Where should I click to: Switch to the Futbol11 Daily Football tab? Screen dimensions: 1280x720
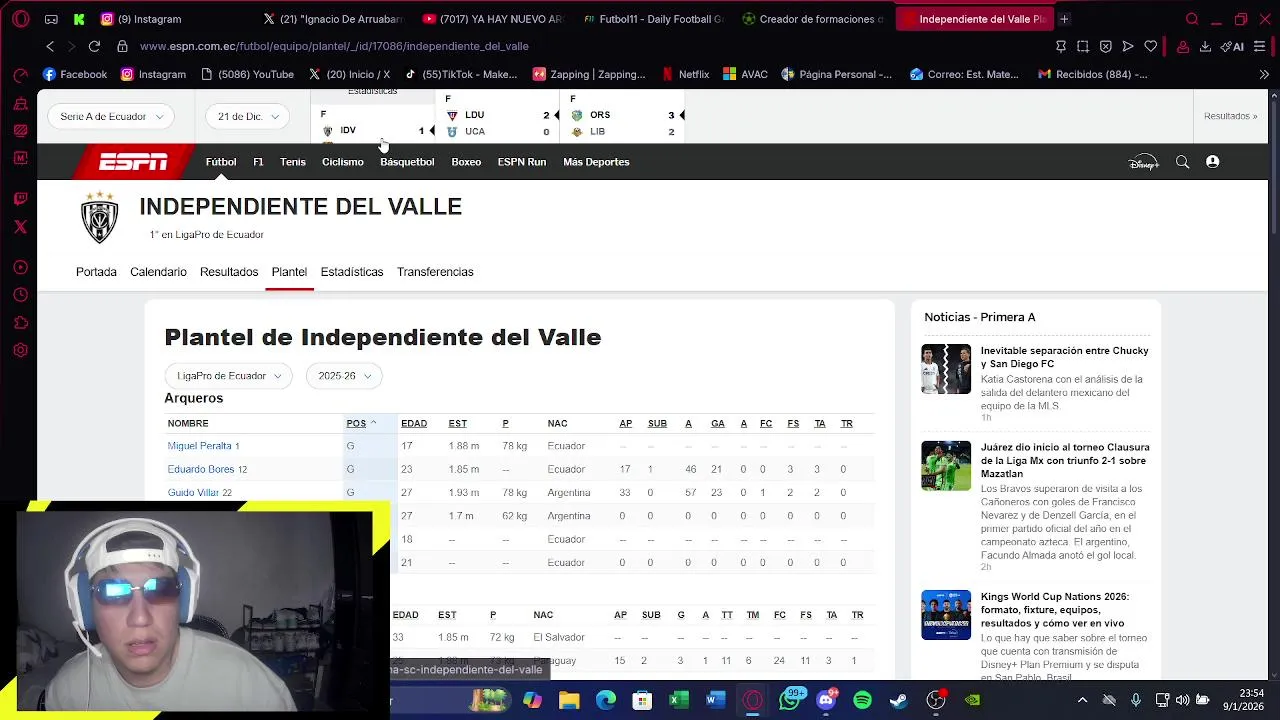tap(653, 19)
